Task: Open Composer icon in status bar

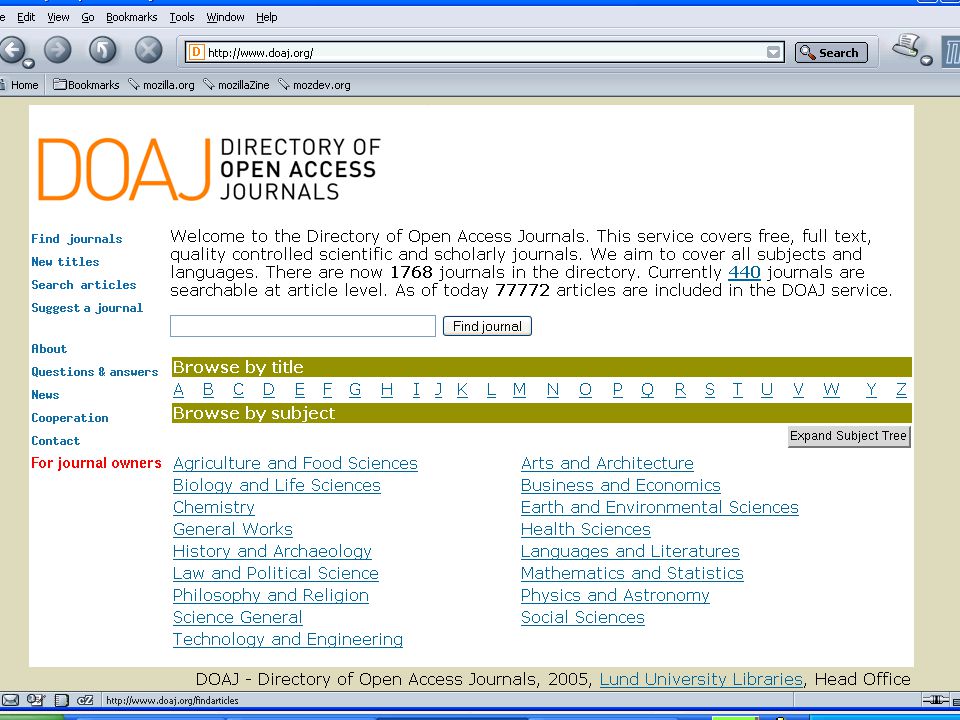Action: [x=36, y=700]
